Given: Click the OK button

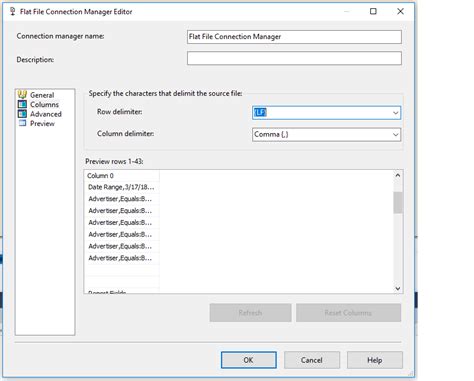Looking at the screenshot, I should tap(249, 360).
